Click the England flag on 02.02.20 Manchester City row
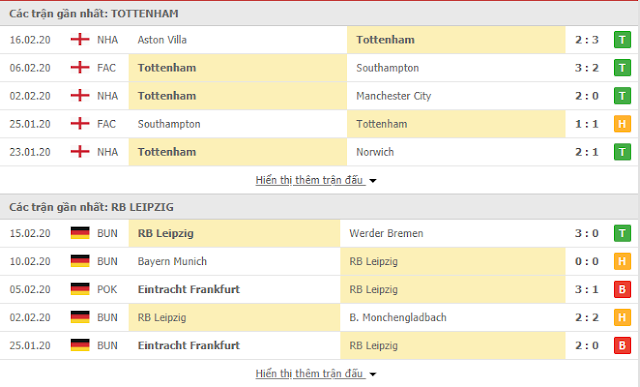This screenshot has height=387, width=640. coord(80,96)
